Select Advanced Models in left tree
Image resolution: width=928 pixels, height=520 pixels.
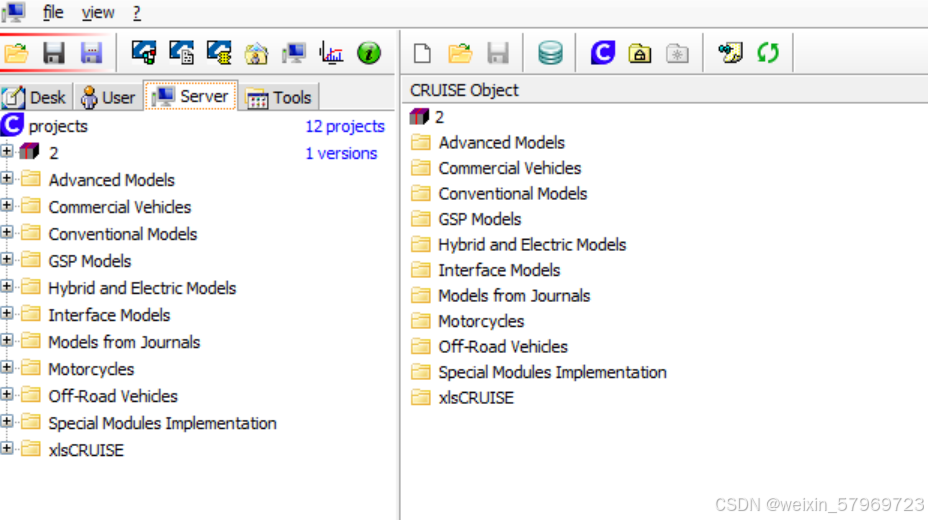[x=111, y=180]
